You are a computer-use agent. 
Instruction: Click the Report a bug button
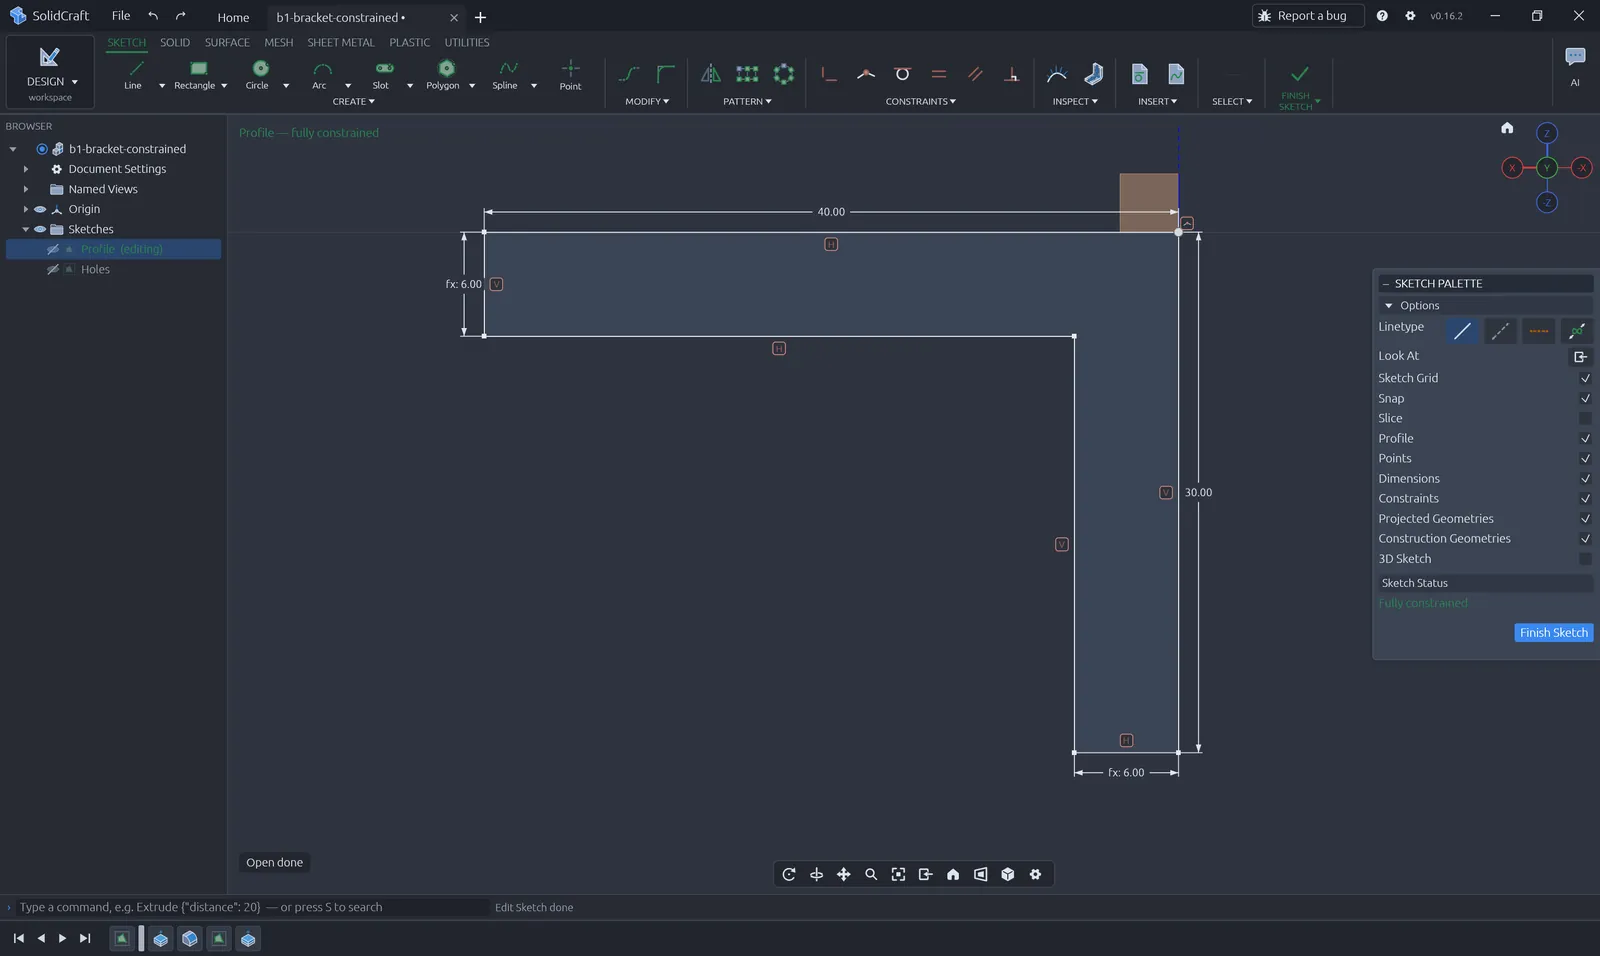(1308, 16)
